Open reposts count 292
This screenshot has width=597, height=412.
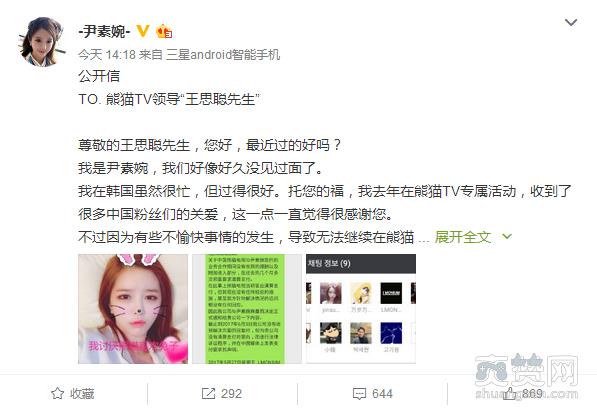(x=231, y=394)
